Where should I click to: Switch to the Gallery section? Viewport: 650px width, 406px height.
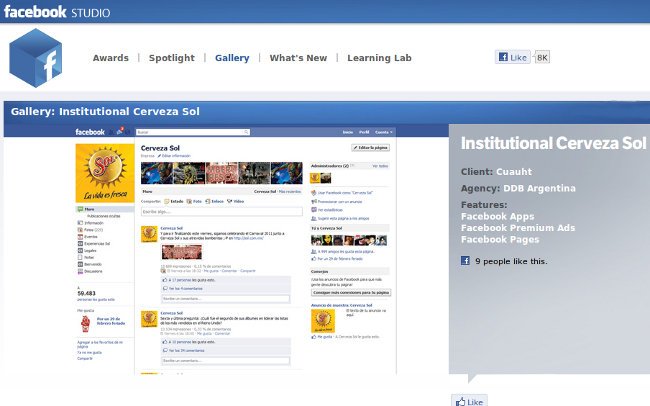click(x=232, y=58)
